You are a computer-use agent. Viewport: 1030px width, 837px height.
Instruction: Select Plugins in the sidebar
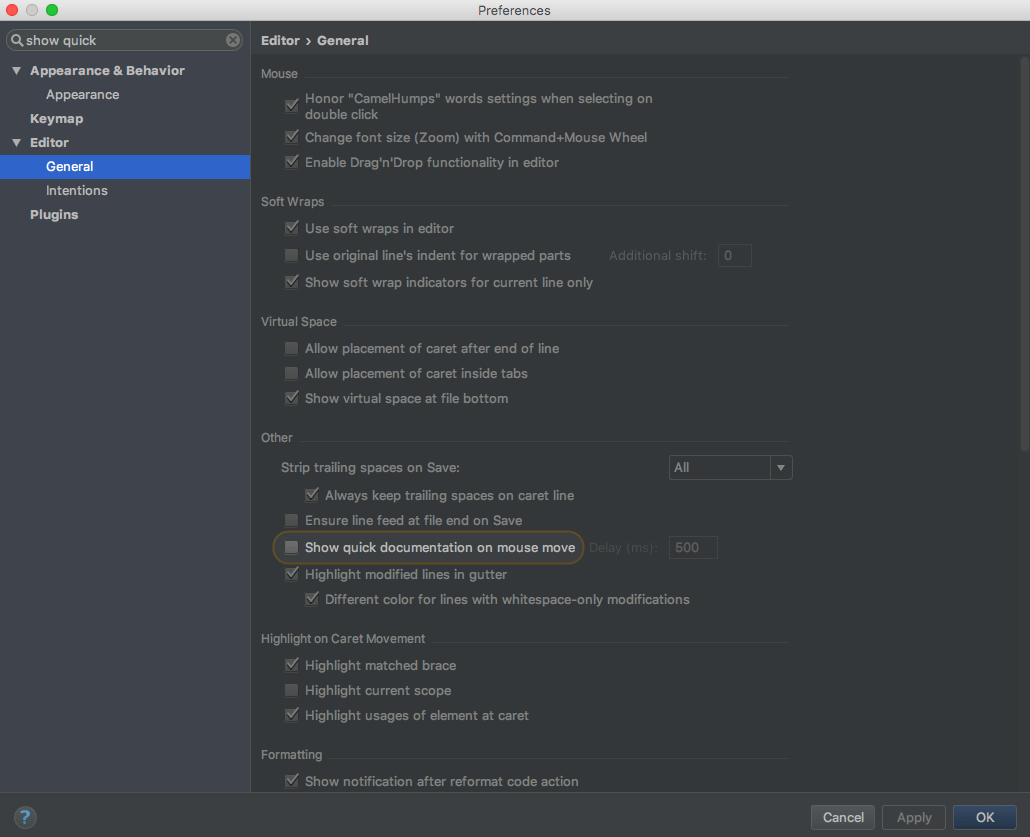(x=54, y=214)
